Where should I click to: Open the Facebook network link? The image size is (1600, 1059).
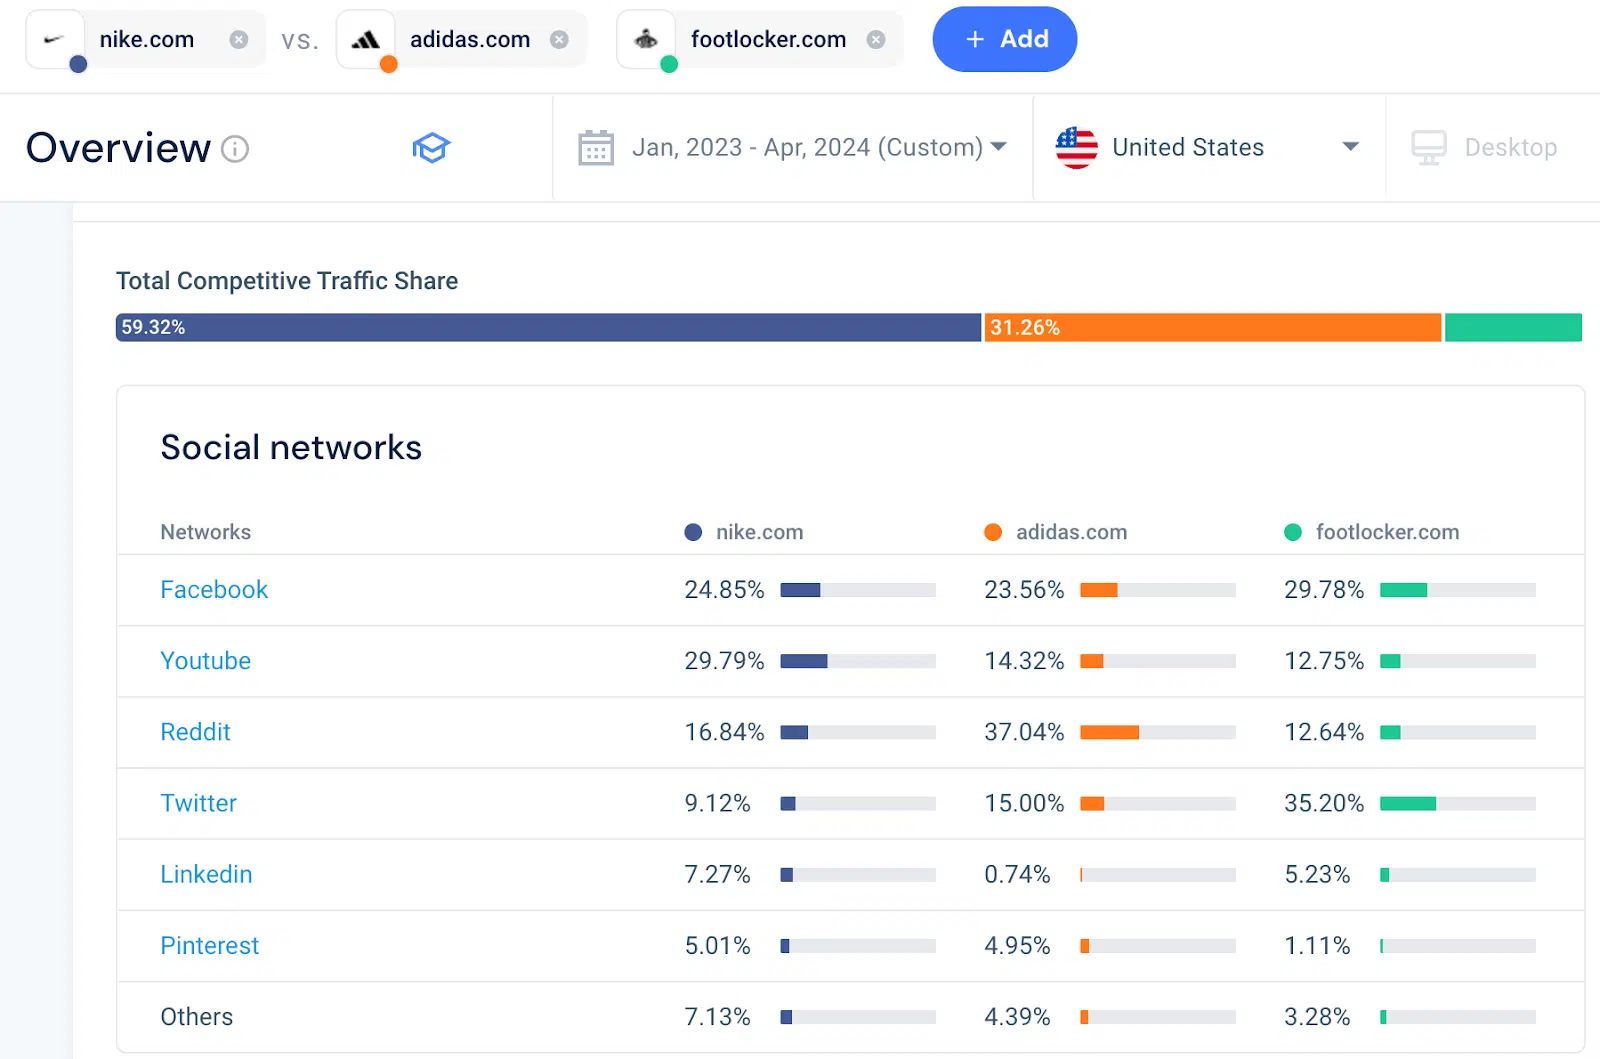coord(214,590)
